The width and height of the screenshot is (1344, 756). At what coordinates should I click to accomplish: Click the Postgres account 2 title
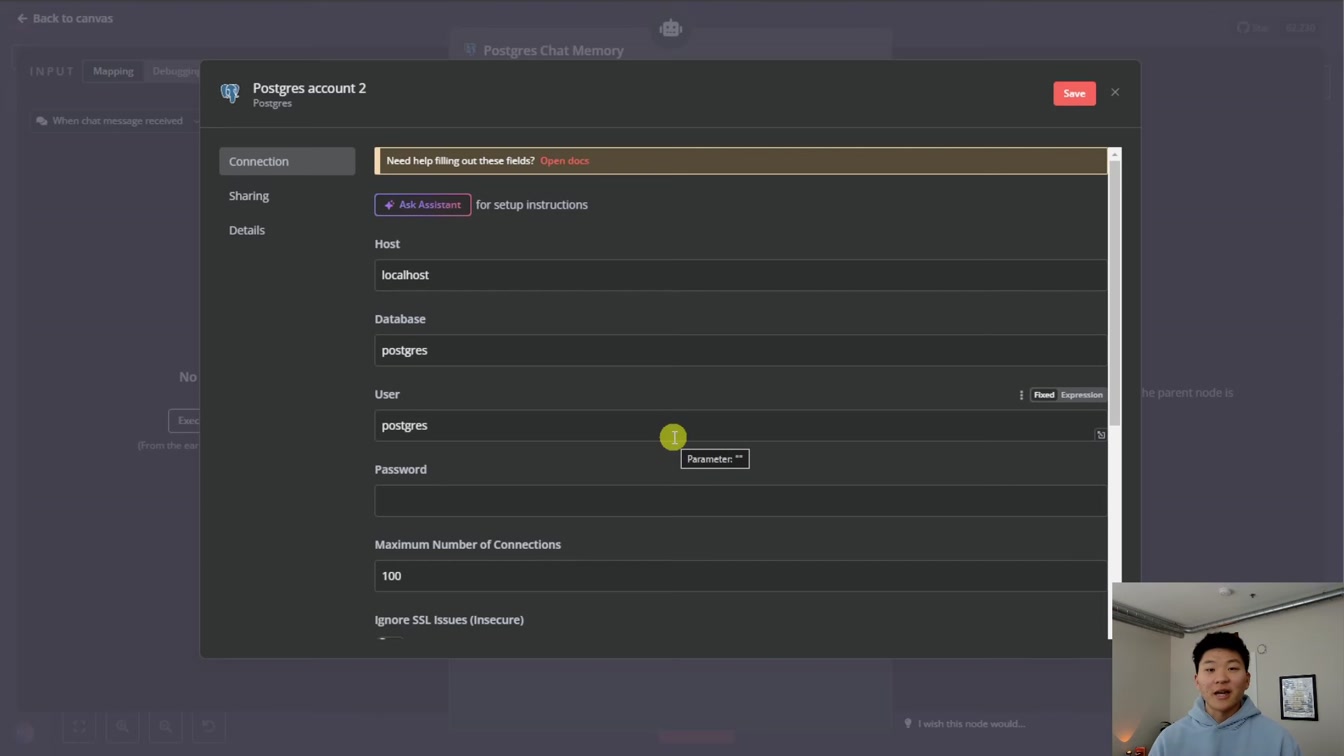[309, 88]
